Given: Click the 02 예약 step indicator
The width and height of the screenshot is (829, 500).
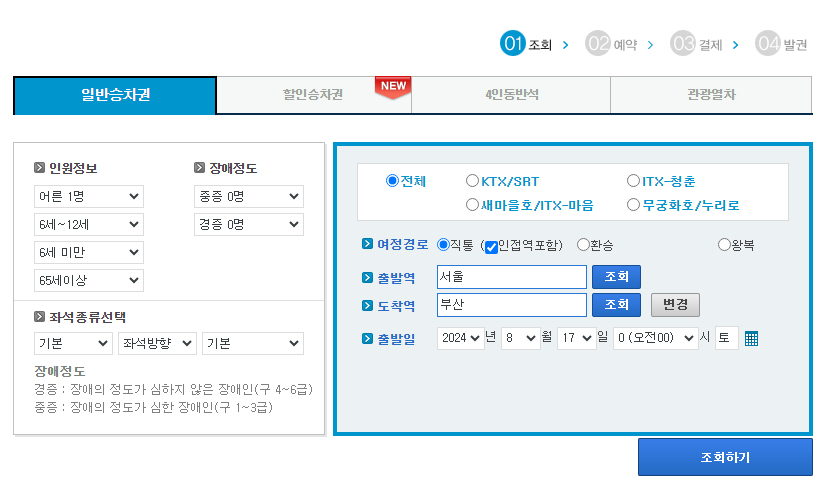Looking at the screenshot, I should point(612,44).
